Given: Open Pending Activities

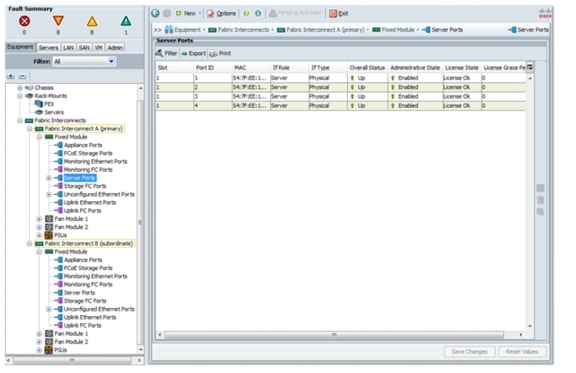Looking at the screenshot, I should [295, 13].
